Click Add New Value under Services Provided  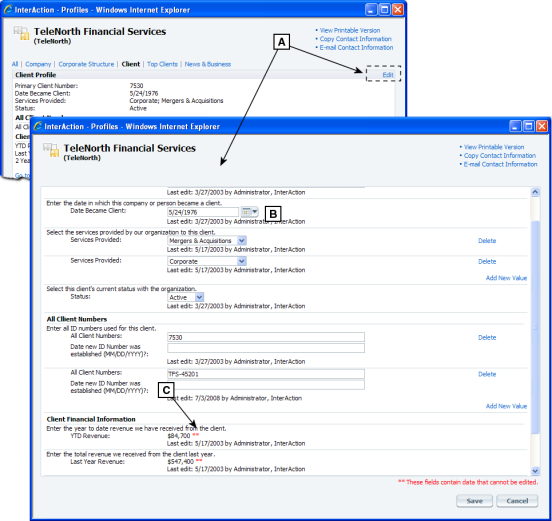(x=506, y=278)
